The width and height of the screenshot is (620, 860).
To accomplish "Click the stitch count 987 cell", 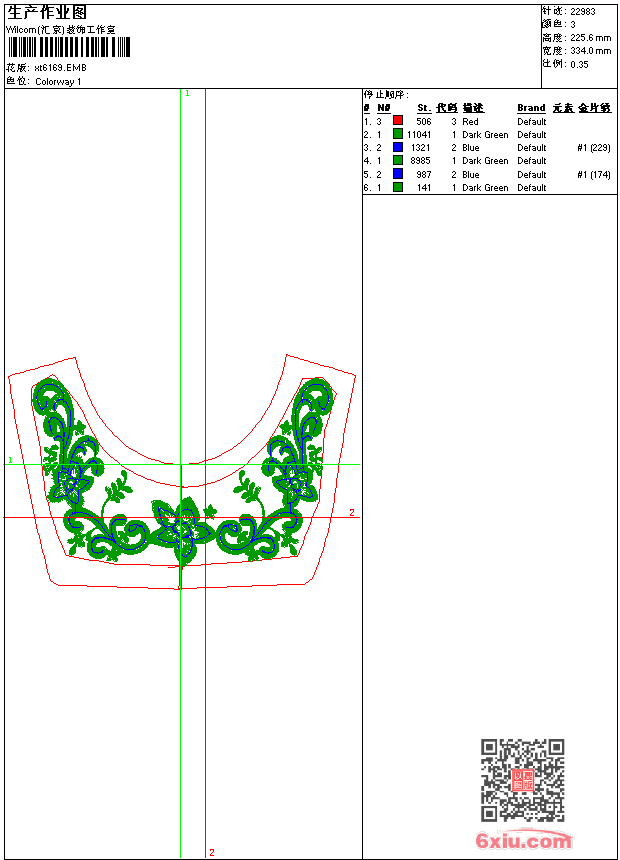I will pos(424,175).
